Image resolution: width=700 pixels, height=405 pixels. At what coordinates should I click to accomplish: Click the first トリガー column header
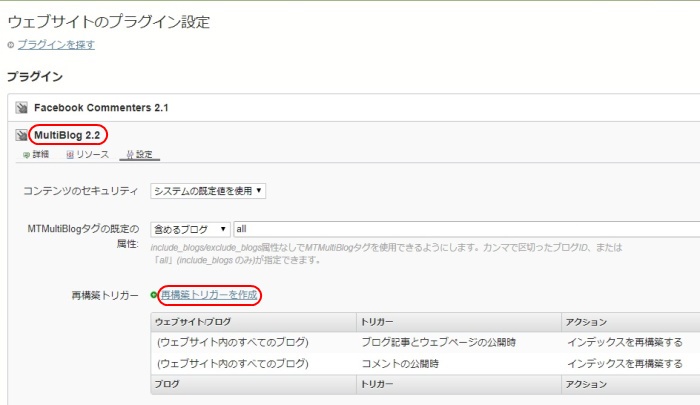point(459,322)
